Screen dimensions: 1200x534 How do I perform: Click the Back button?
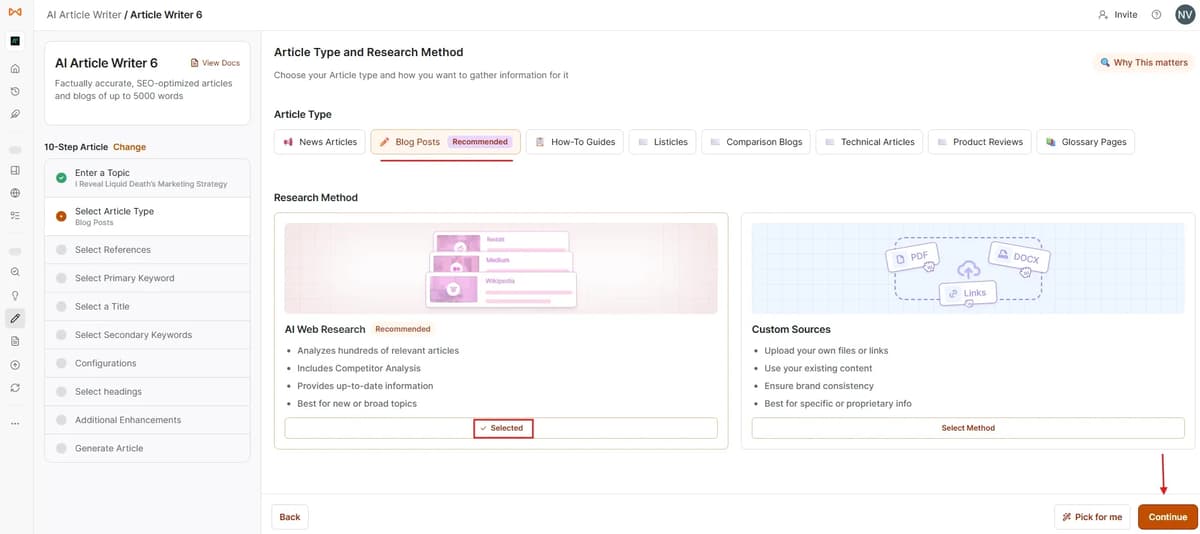(x=290, y=517)
